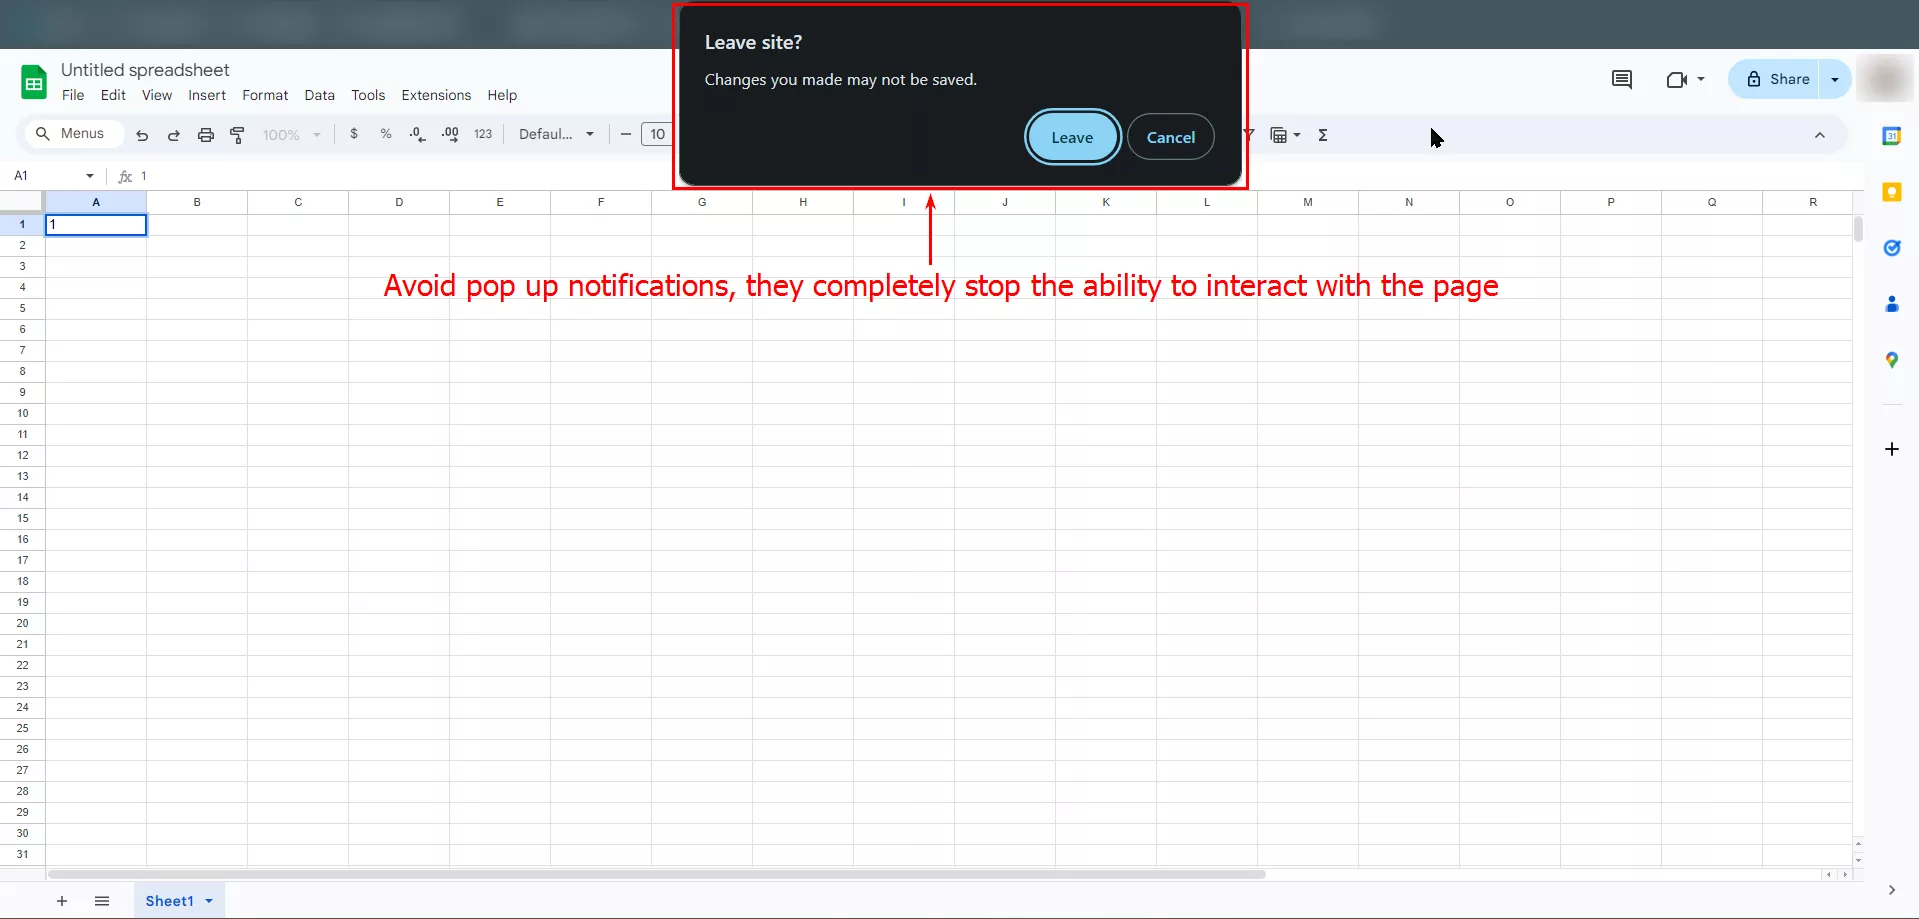Click the undo arrow icon
This screenshot has width=1919, height=919.
coord(142,135)
